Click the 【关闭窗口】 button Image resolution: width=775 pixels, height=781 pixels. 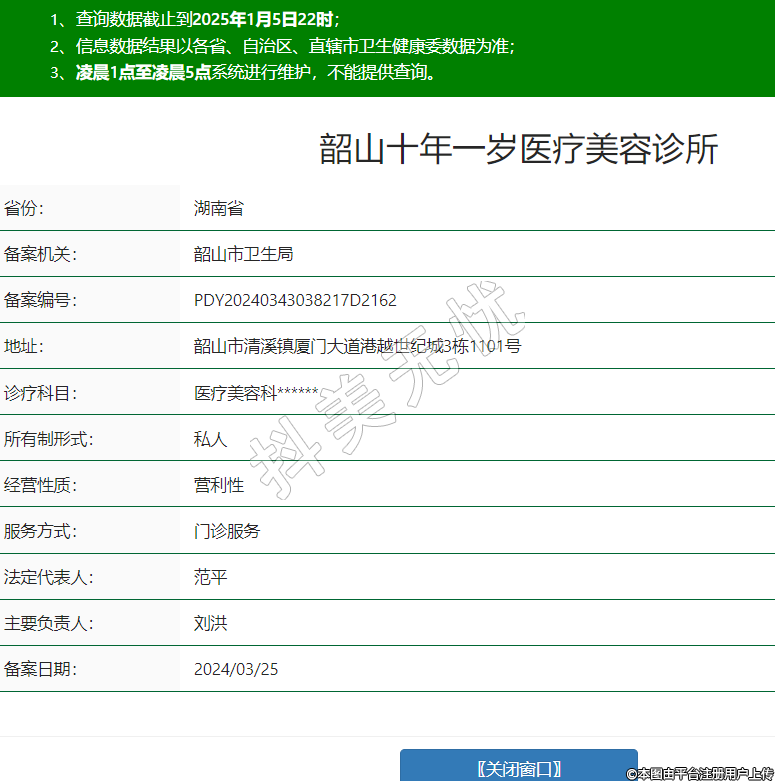518,768
